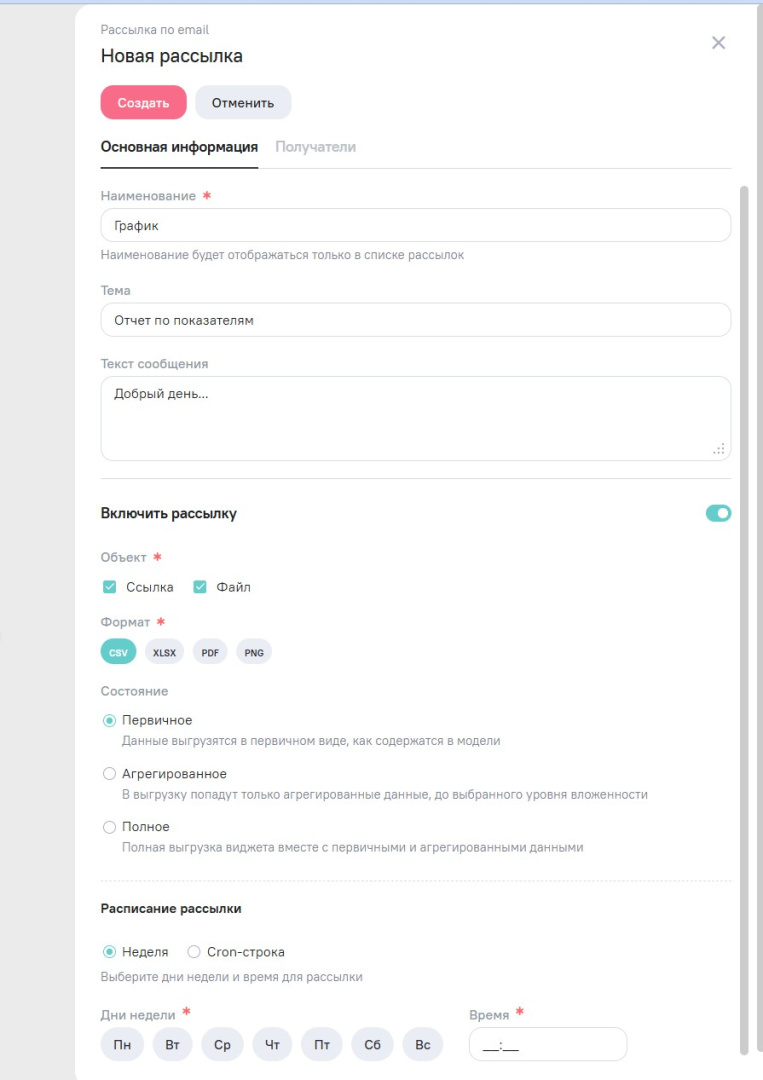The image size is (763, 1080).
Task: Choose the PDF format chip
Action: click(210, 653)
